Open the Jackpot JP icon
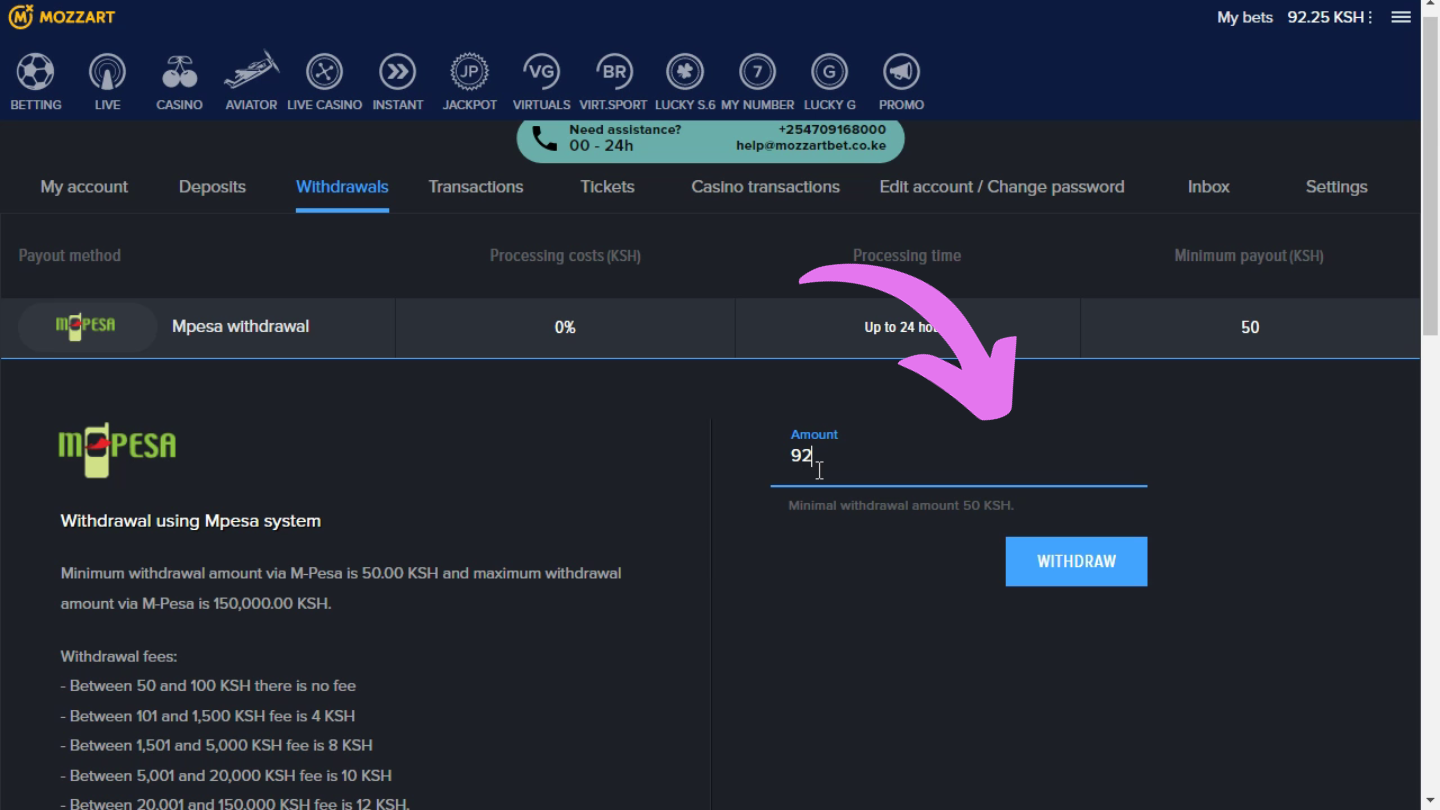The width and height of the screenshot is (1440, 810). pos(469,72)
